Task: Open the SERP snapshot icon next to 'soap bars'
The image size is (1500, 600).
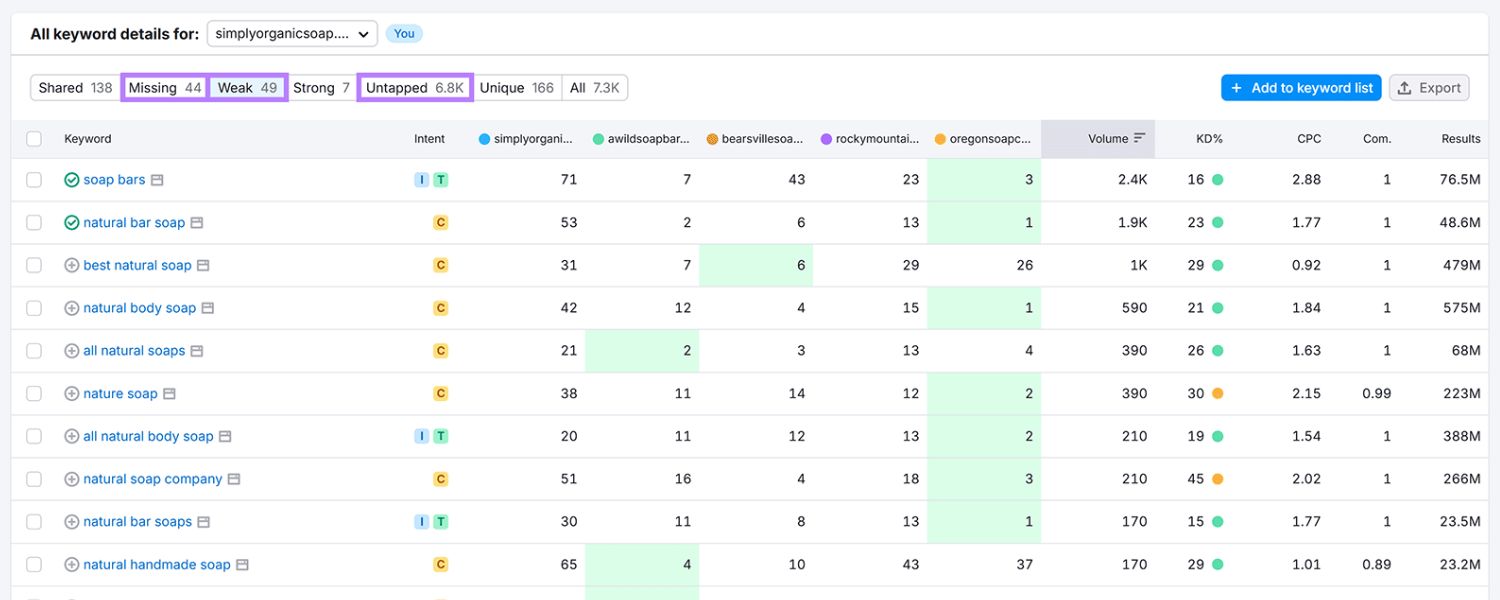Action: (x=156, y=179)
